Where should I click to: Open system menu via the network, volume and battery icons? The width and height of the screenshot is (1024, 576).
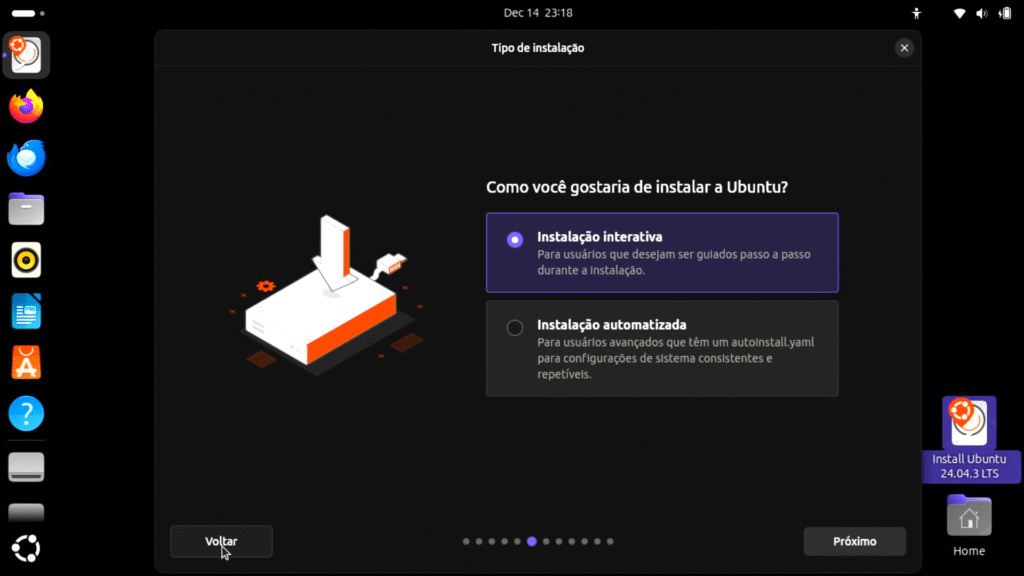click(x=981, y=13)
